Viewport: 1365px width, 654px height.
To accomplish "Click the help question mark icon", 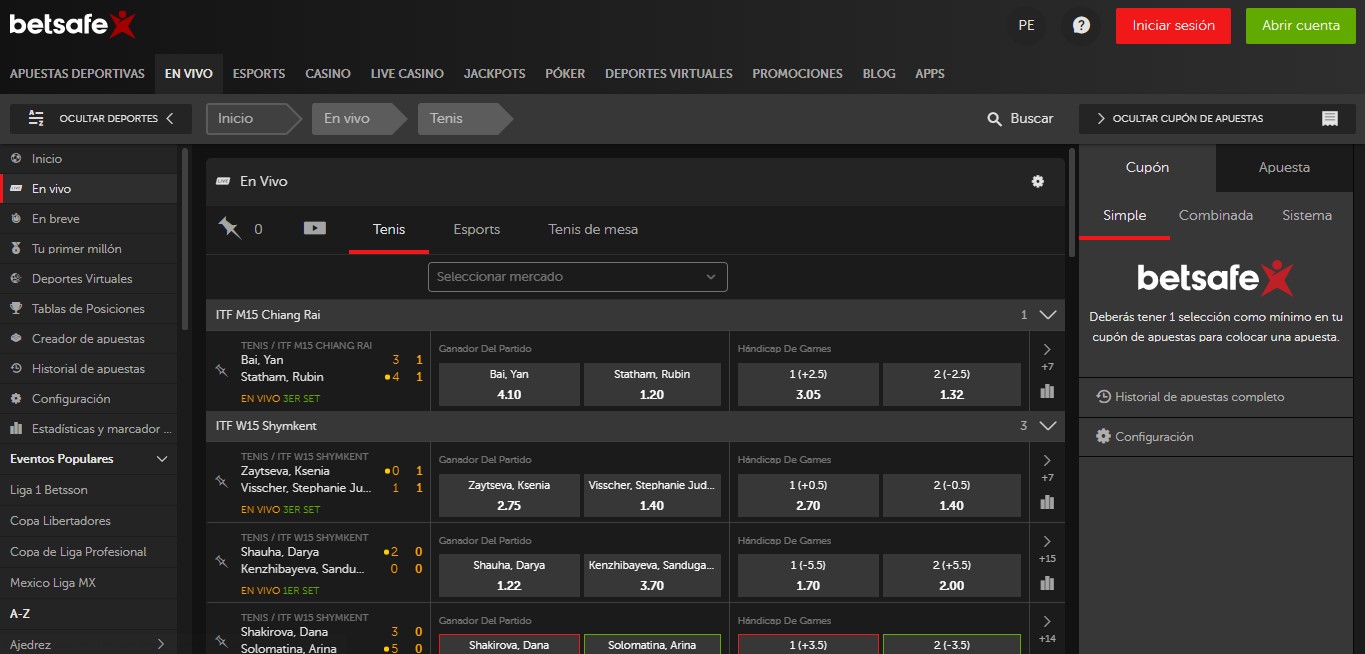I will [x=1080, y=26].
